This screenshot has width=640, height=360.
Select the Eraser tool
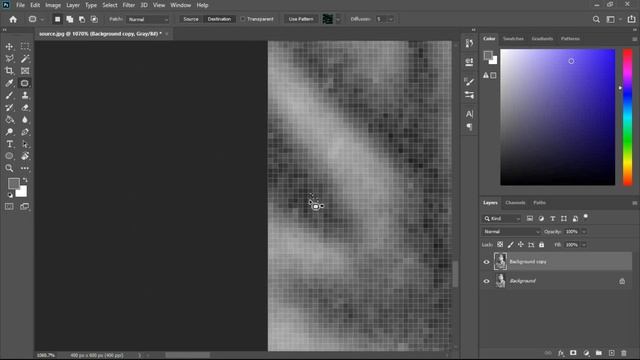click(25, 108)
